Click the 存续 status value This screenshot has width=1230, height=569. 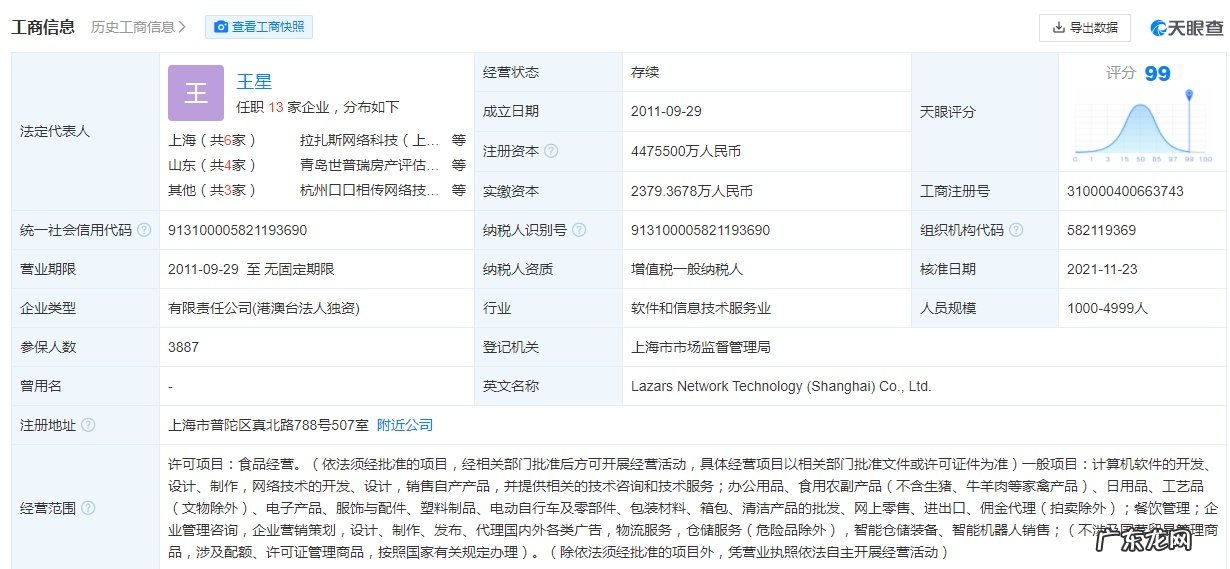click(645, 73)
